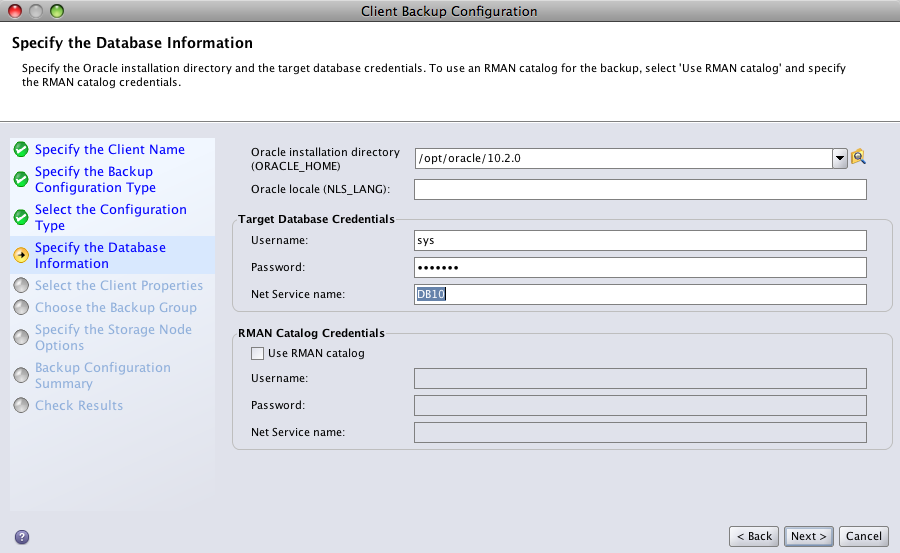Click the Next button

[808, 536]
